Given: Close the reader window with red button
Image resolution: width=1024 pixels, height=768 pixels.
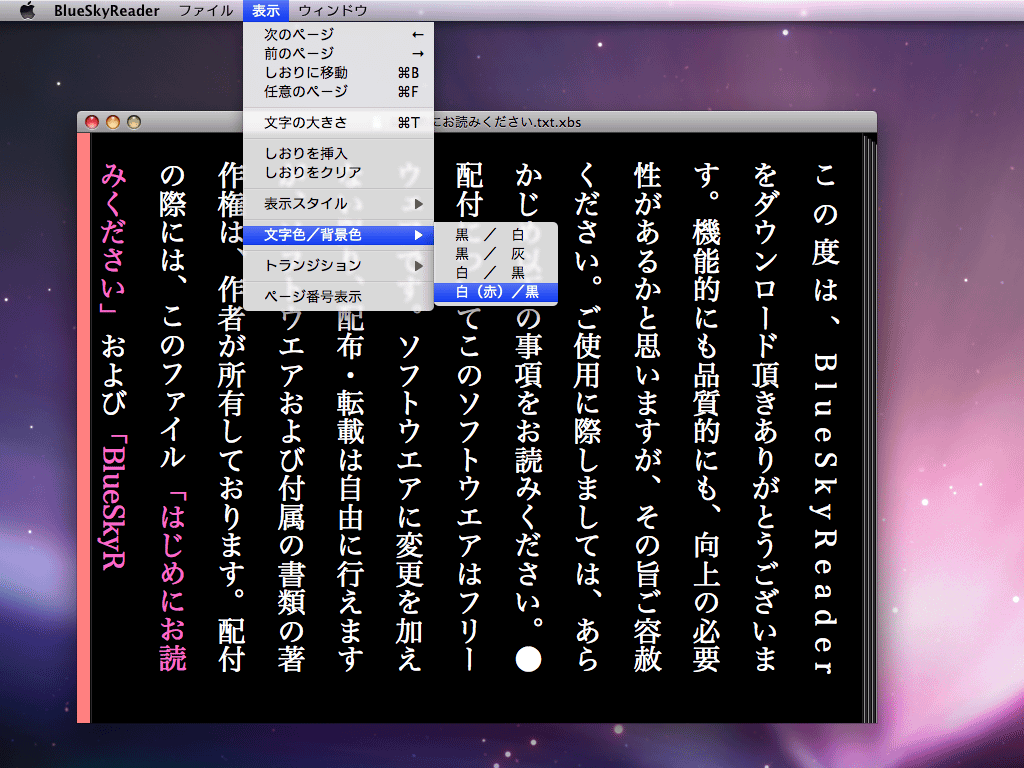Looking at the screenshot, I should tap(92, 122).
